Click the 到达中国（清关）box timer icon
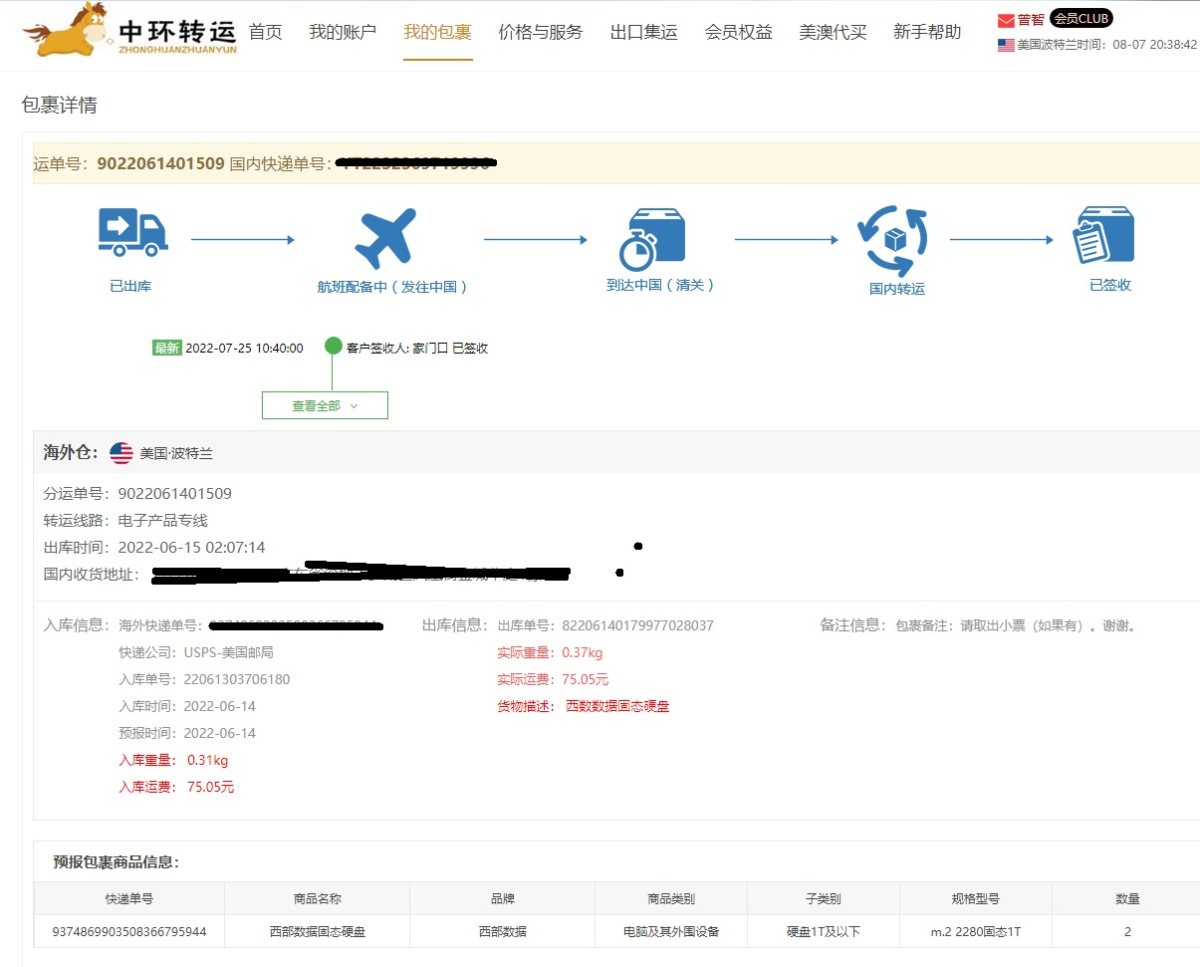 click(652, 239)
